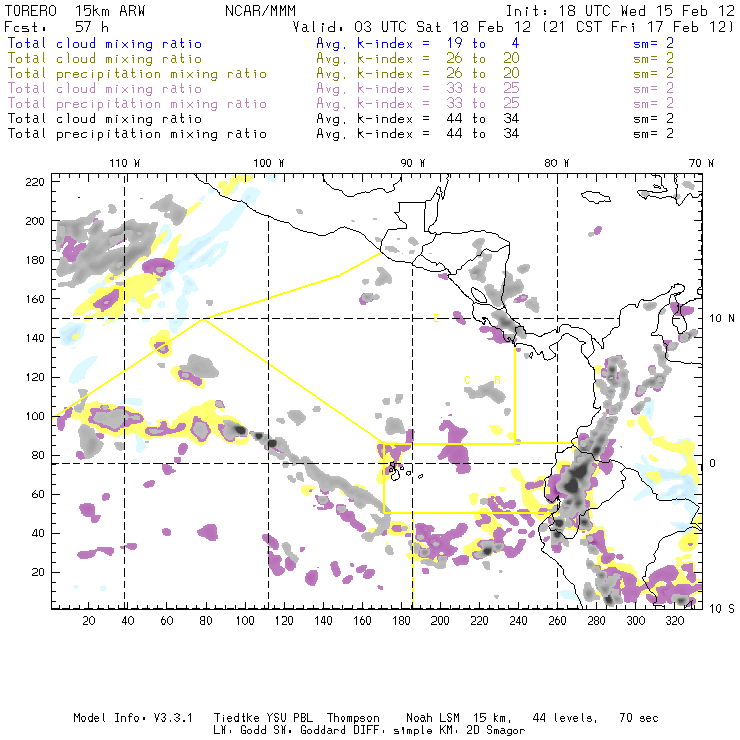Click the 'Thompson' label in the footer

click(351, 718)
